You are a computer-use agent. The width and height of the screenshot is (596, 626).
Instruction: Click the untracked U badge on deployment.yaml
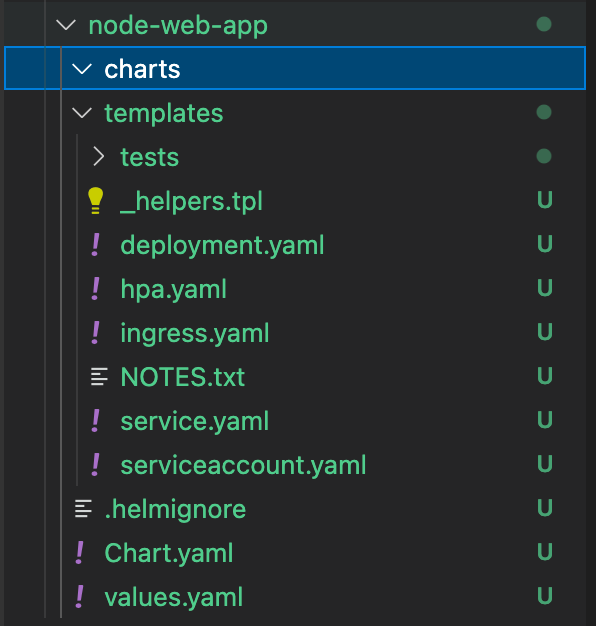(545, 244)
